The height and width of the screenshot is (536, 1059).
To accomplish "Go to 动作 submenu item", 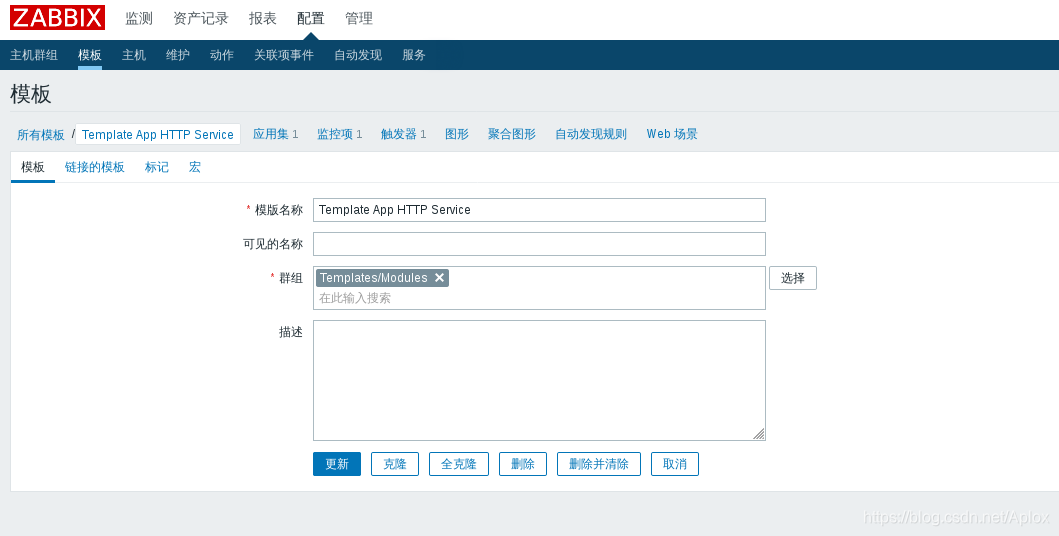I will coord(222,55).
